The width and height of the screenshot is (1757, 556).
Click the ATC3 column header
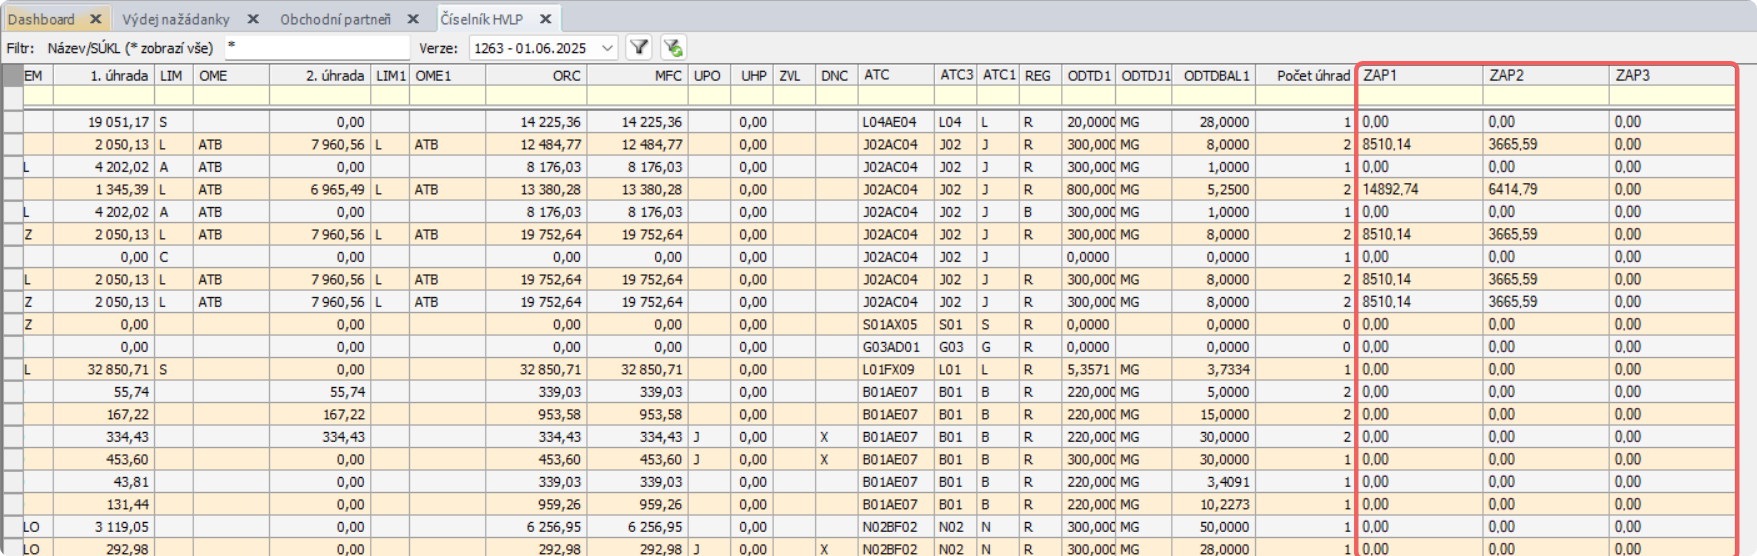956,75
